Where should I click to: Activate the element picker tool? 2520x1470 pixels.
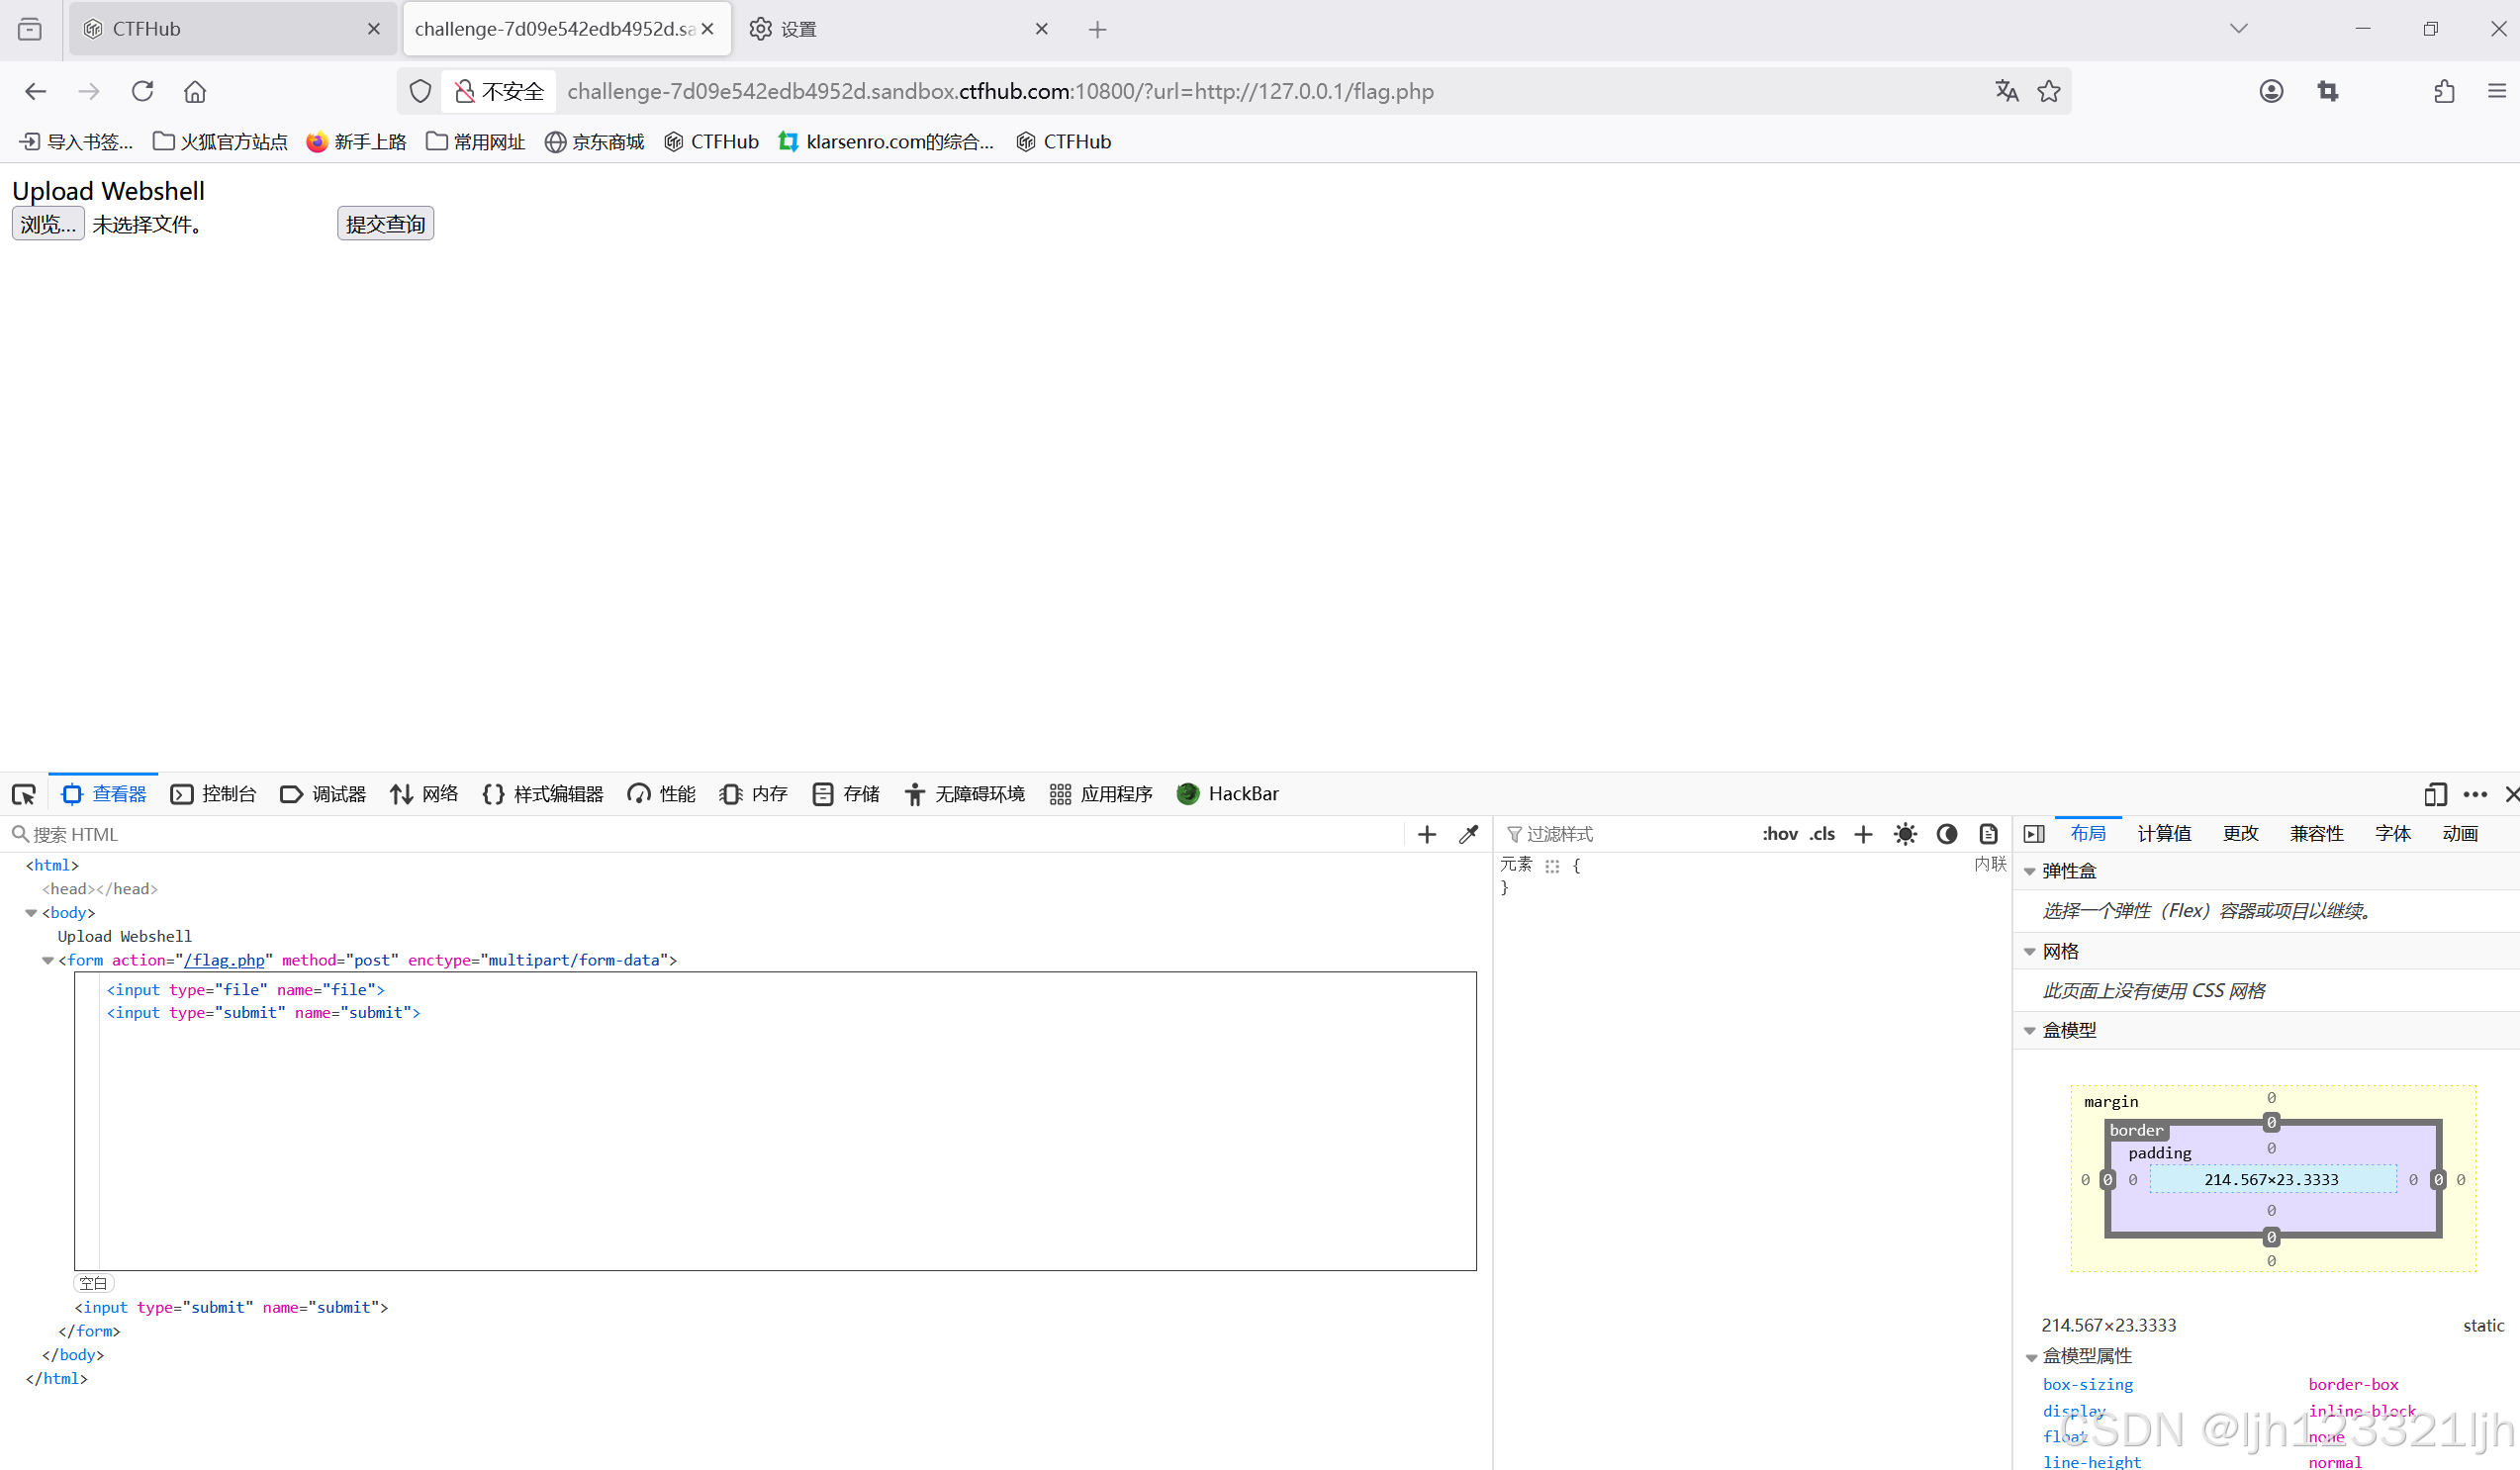[24, 794]
